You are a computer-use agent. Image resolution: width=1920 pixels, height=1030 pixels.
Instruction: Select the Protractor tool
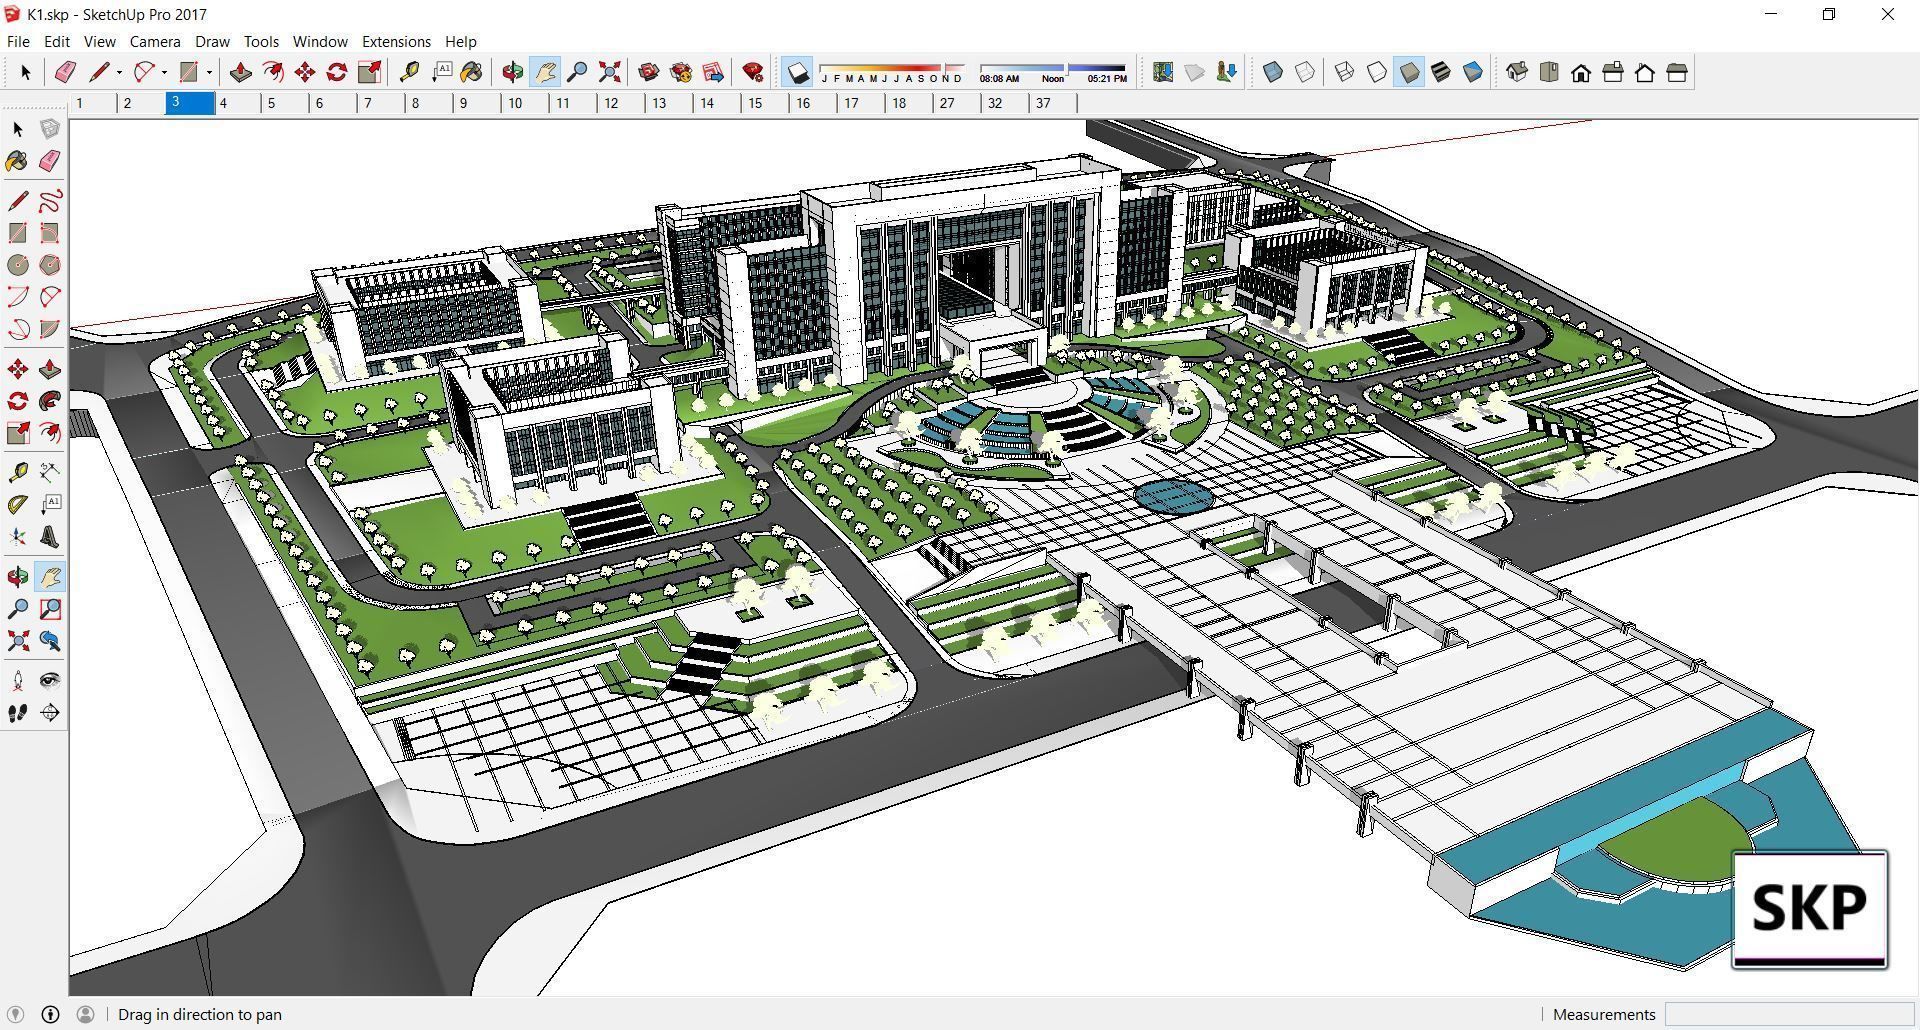[18, 504]
